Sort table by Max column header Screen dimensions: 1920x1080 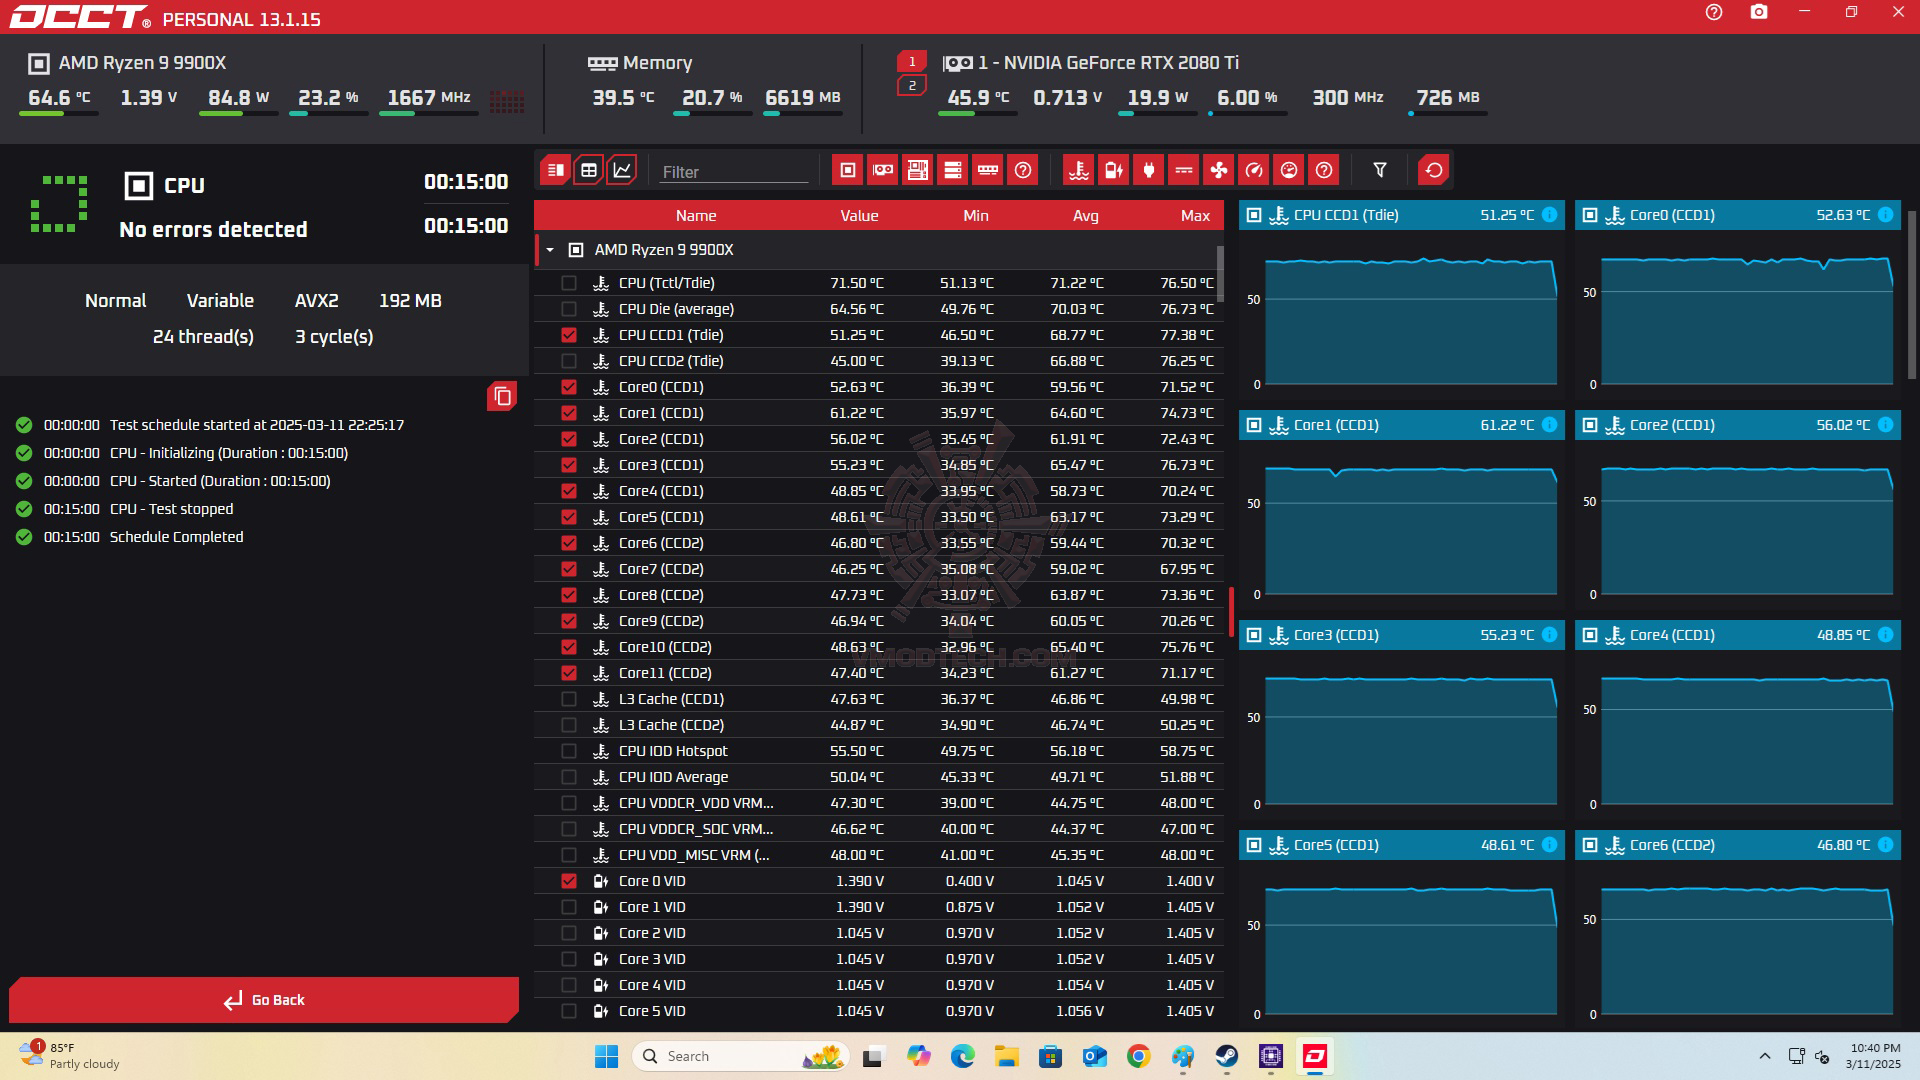point(1194,216)
